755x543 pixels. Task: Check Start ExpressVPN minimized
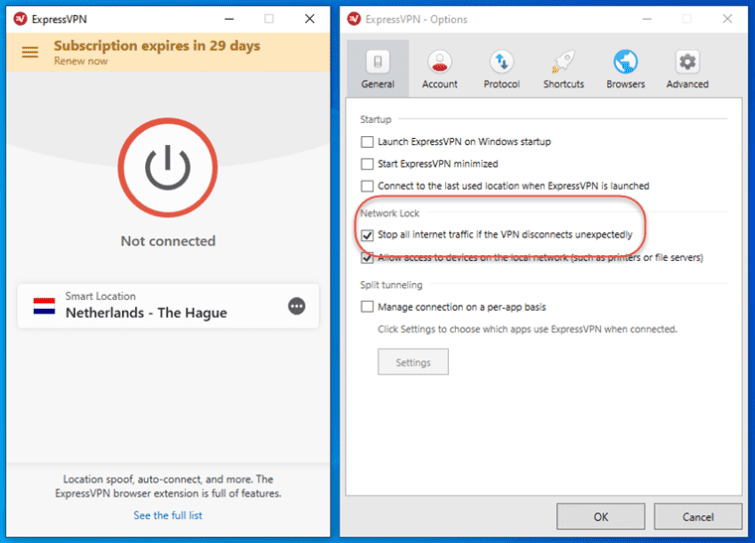368,164
